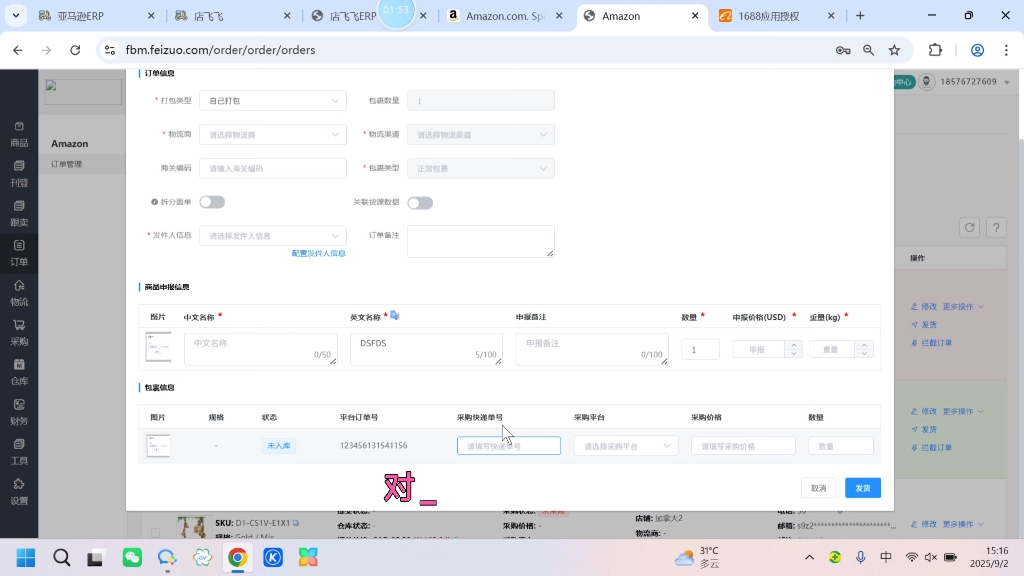Open the 物流 section in sidebar

coord(19,293)
